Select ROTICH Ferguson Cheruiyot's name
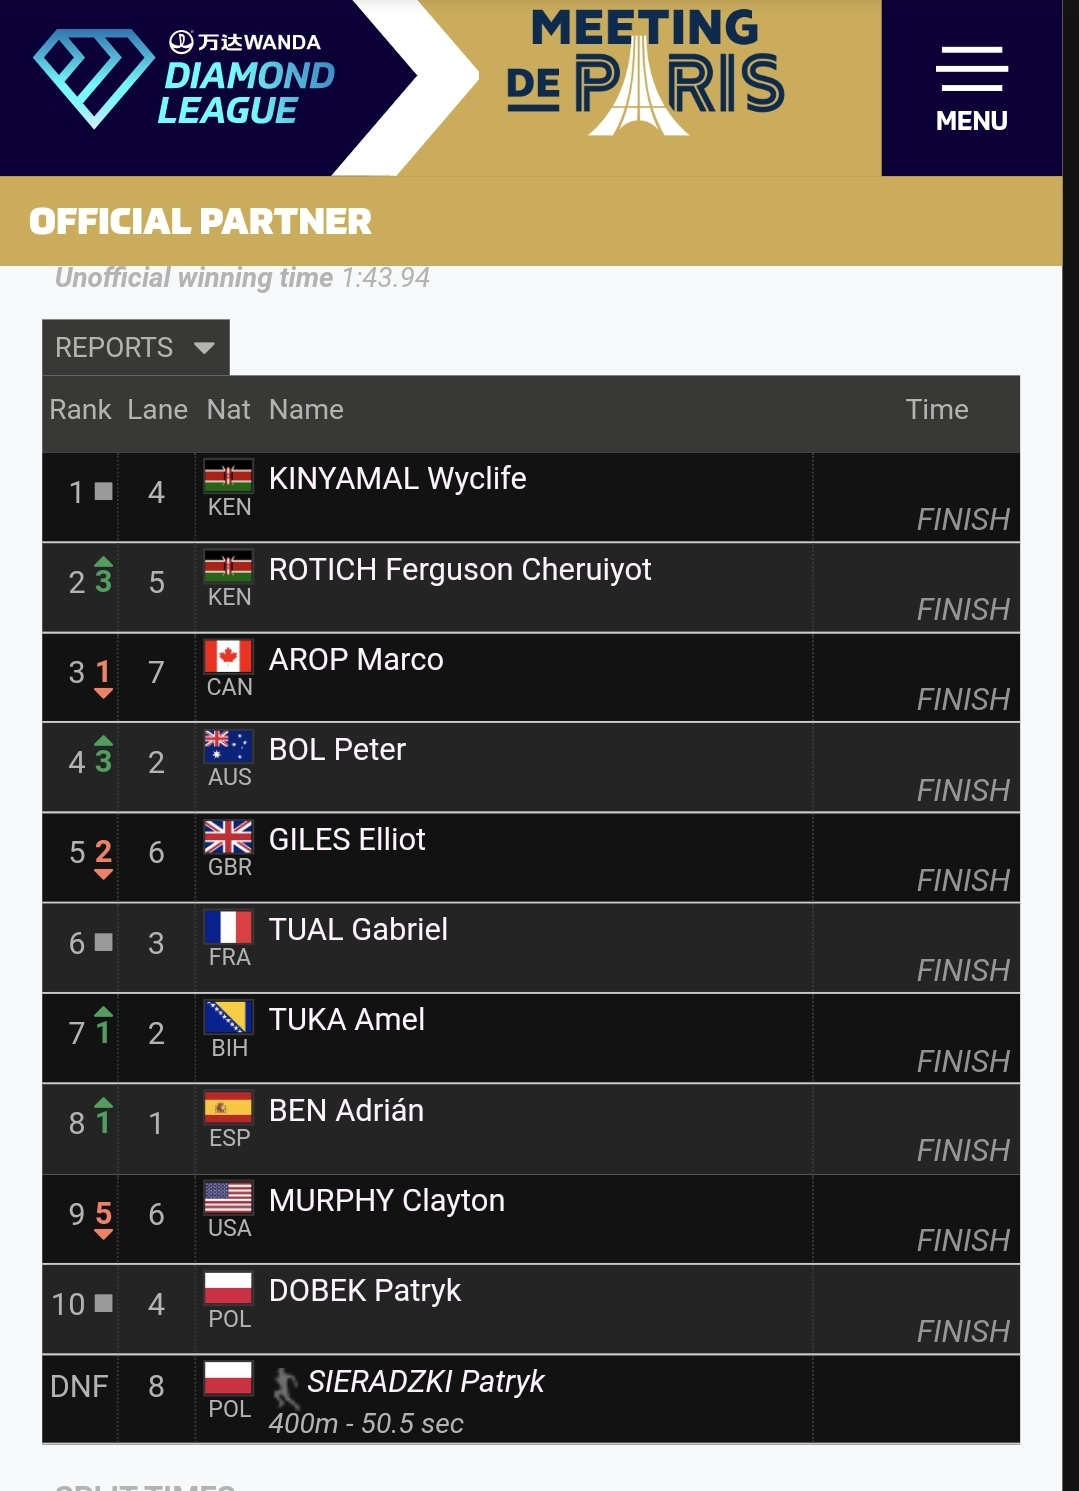The height and width of the screenshot is (1491, 1079). point(460,570)
